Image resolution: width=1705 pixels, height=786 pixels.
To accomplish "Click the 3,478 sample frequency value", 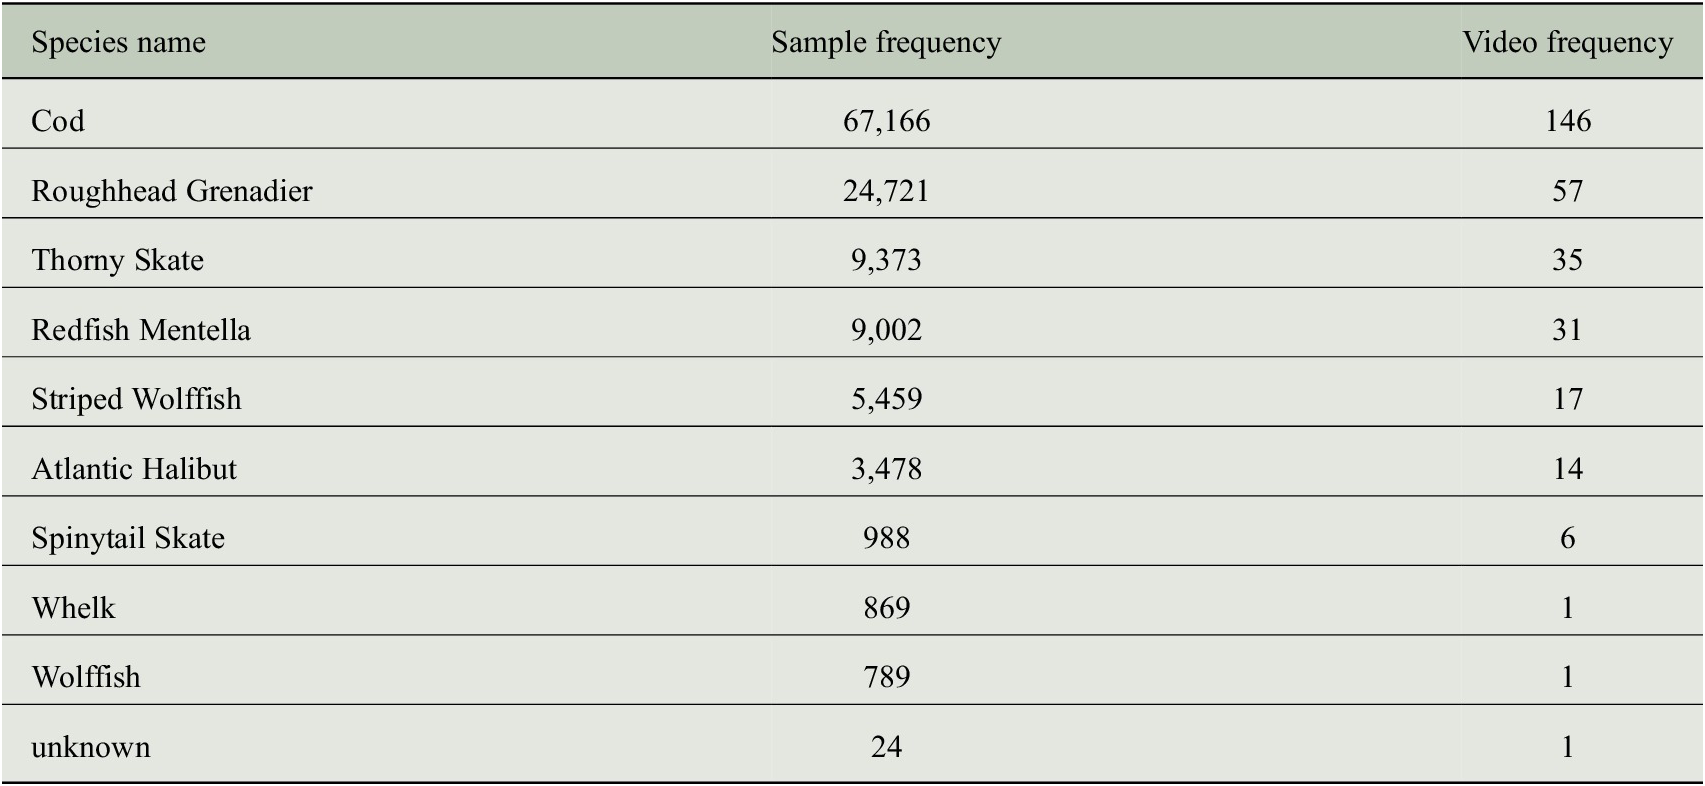I will [x=886, y=469].
